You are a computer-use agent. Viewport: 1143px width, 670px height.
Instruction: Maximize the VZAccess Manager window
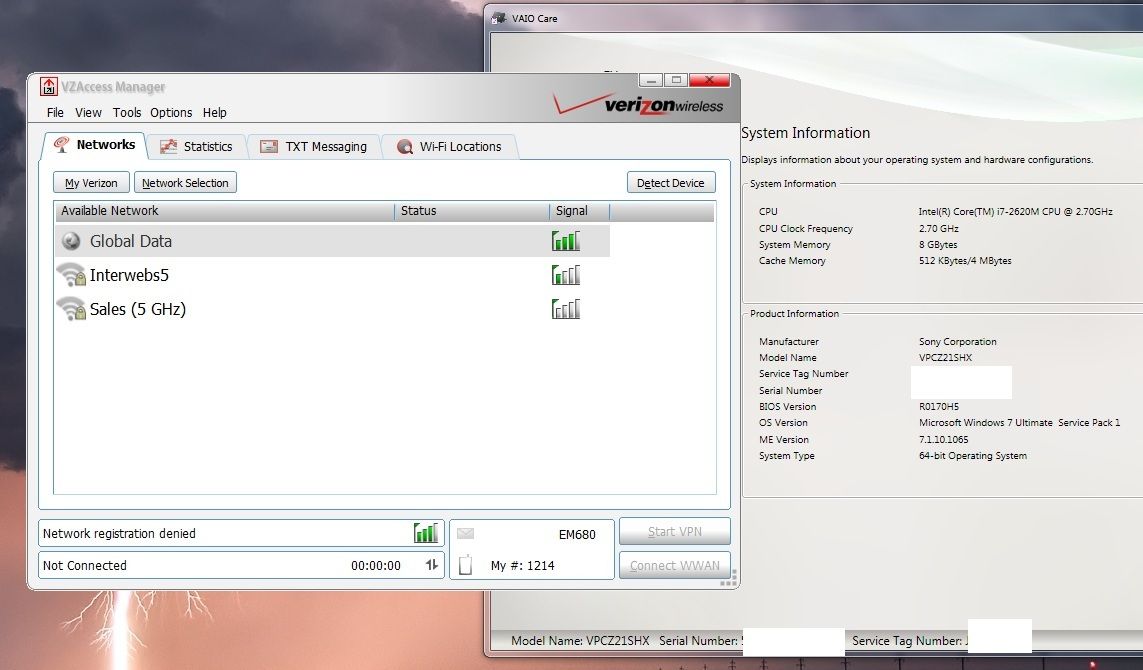(x=676, y=80)
